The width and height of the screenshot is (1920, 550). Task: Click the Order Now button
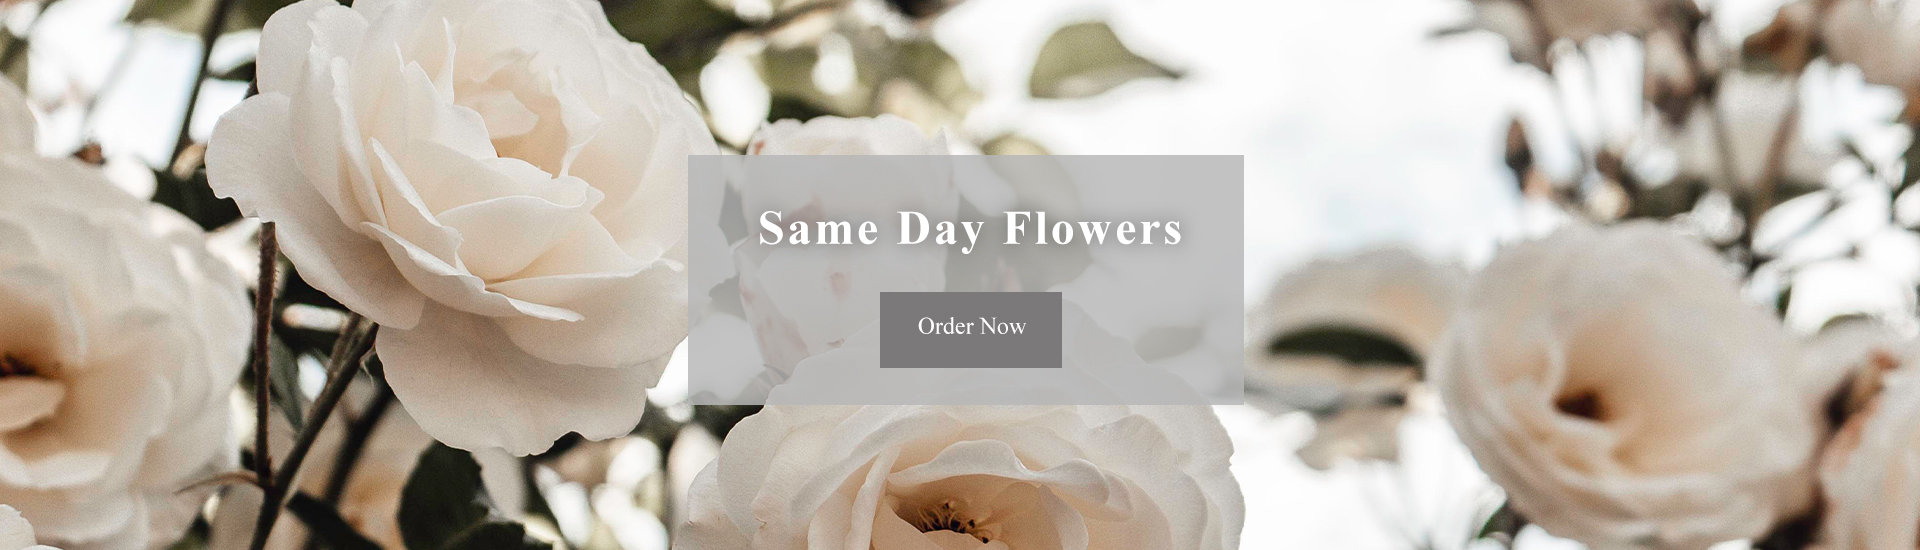tap(970, 330)
